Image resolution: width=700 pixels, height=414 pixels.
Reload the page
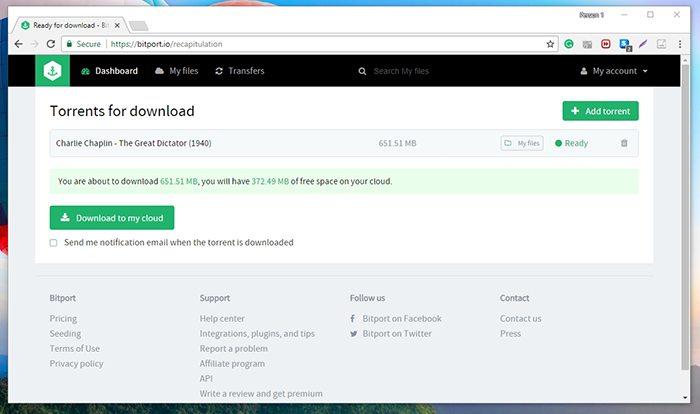coord(51,44)
